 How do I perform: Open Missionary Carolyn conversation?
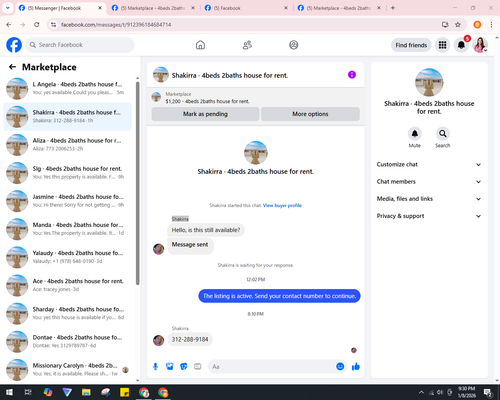[67, 370]
